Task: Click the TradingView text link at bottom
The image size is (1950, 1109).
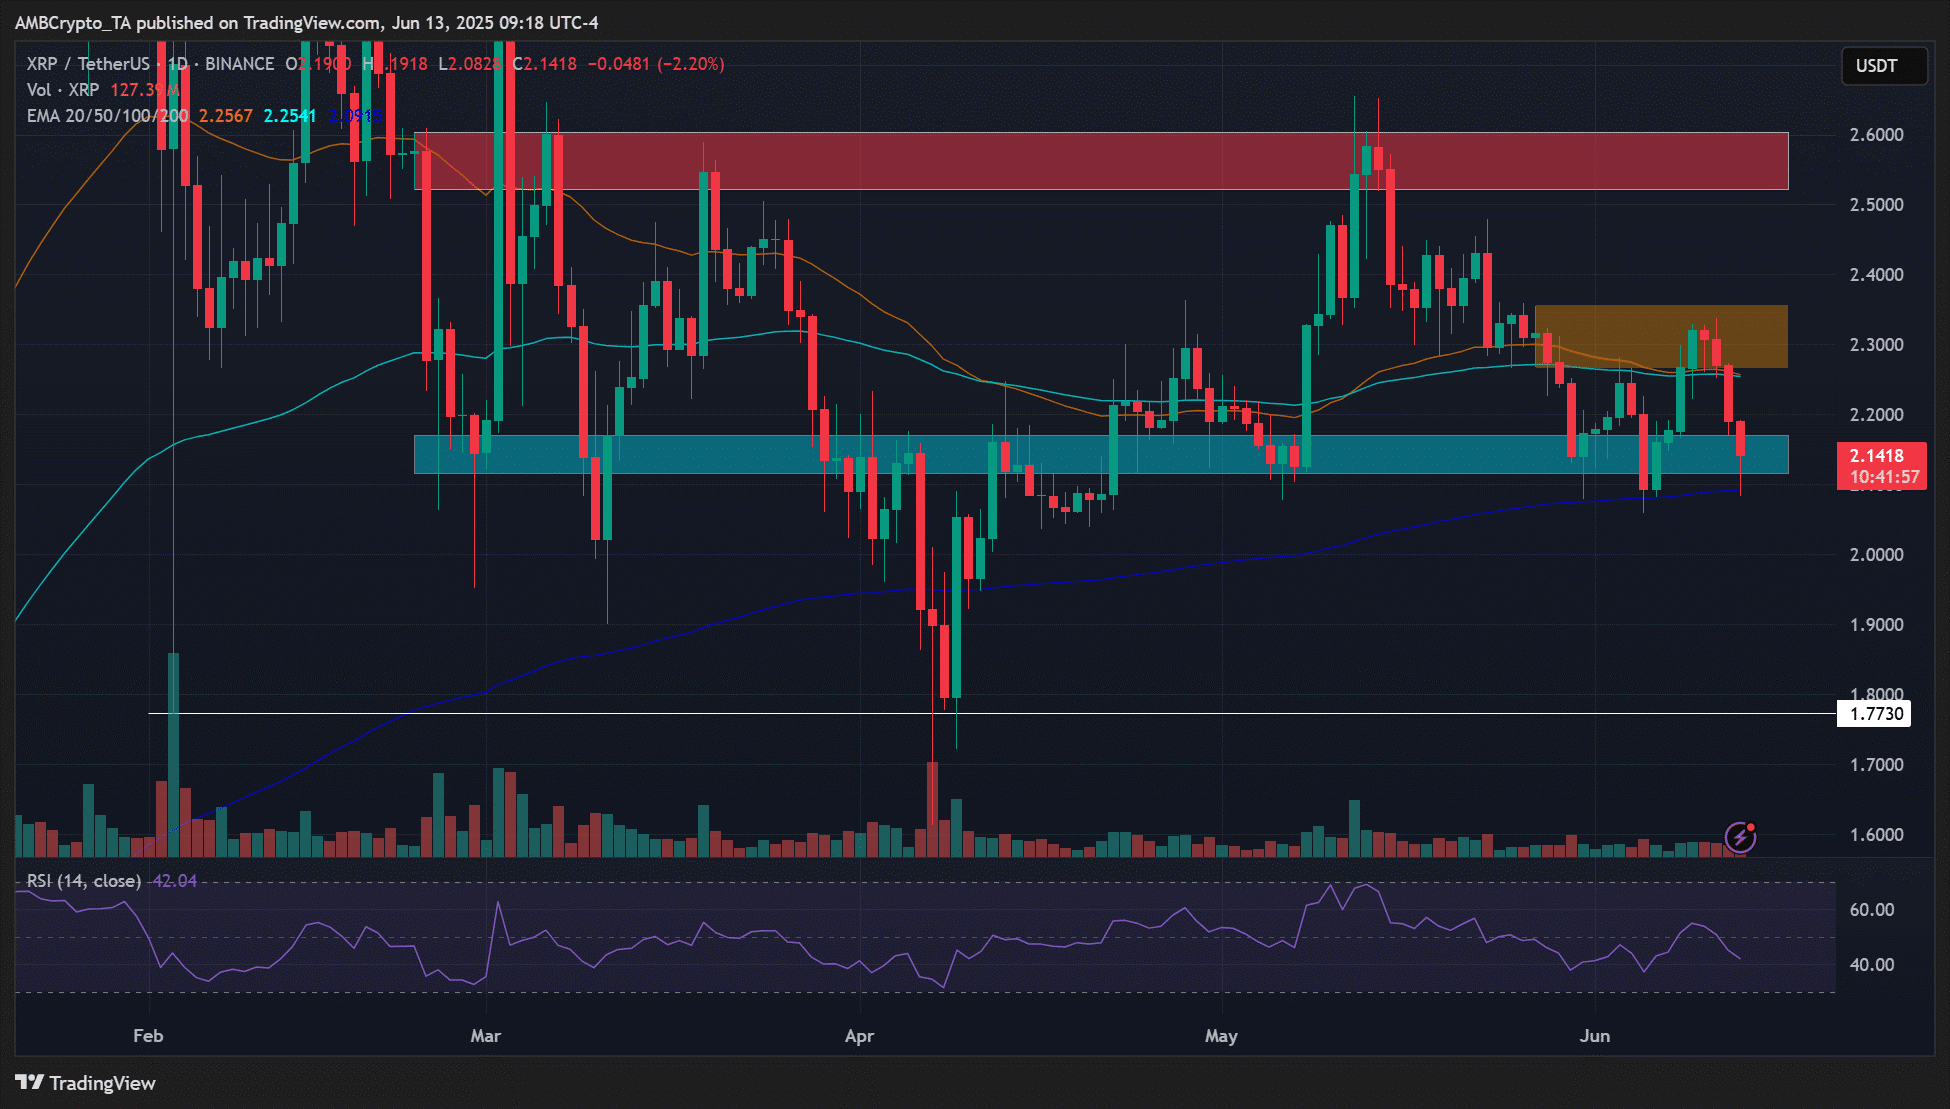Action: coord(102,1083)
